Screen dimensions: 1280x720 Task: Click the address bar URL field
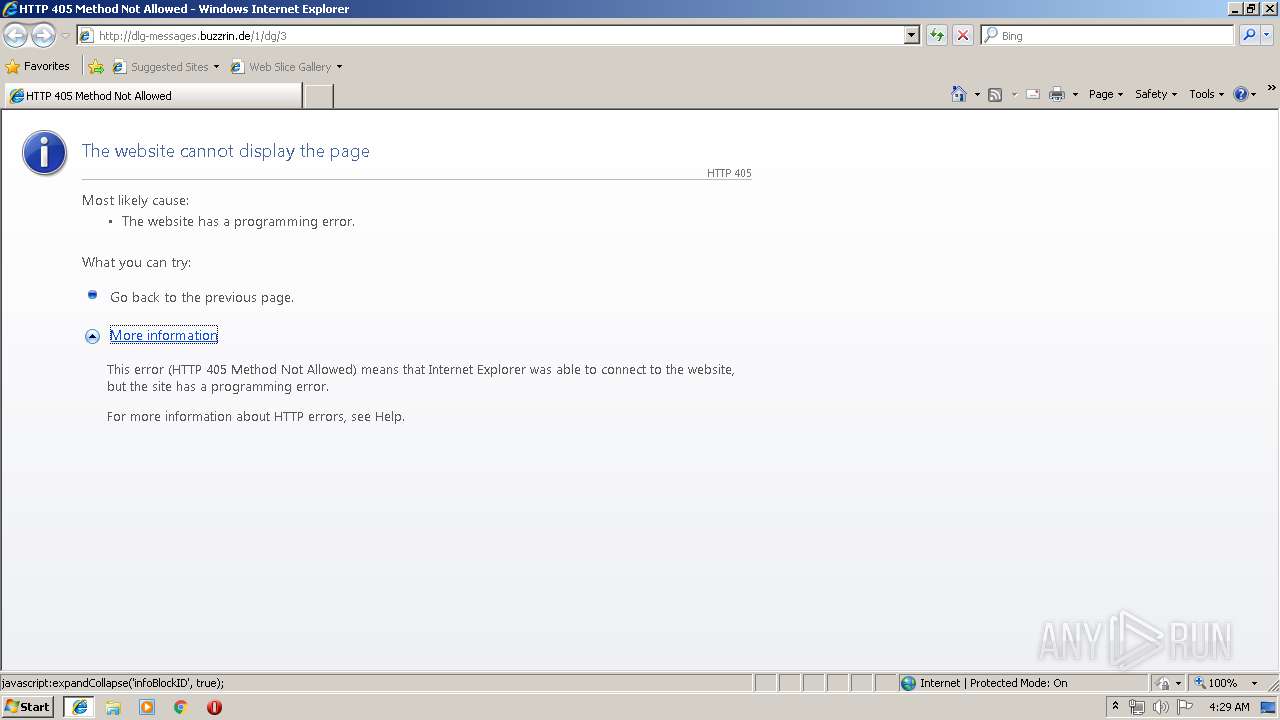(490, 36)
